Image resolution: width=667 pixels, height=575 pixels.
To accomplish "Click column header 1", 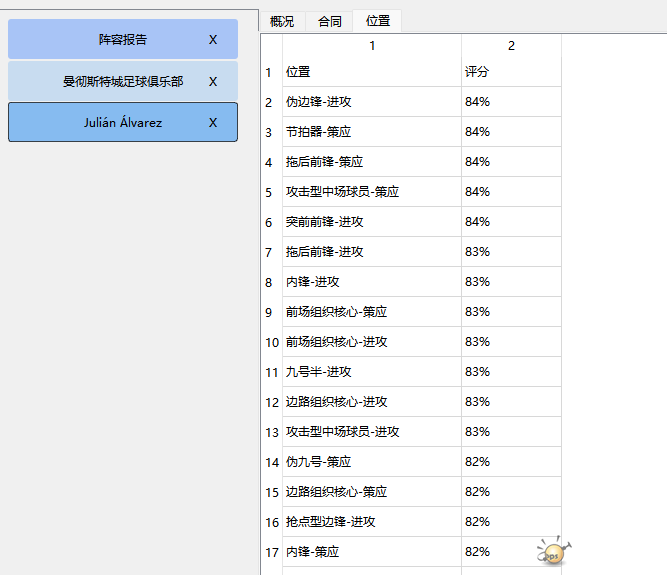I will point(372,46).
